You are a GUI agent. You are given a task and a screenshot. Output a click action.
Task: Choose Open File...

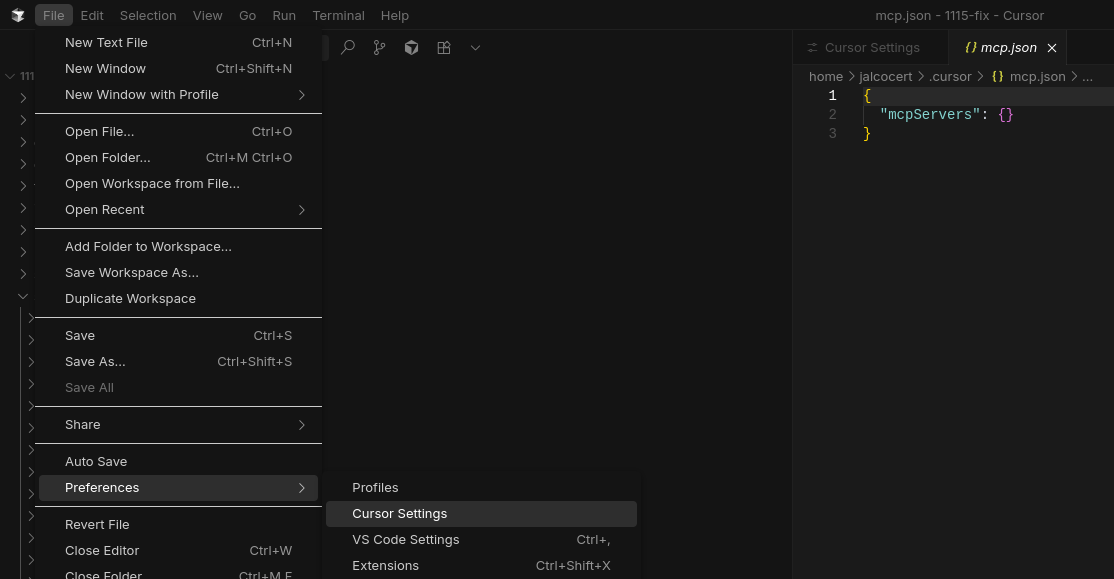click(178, 131)
